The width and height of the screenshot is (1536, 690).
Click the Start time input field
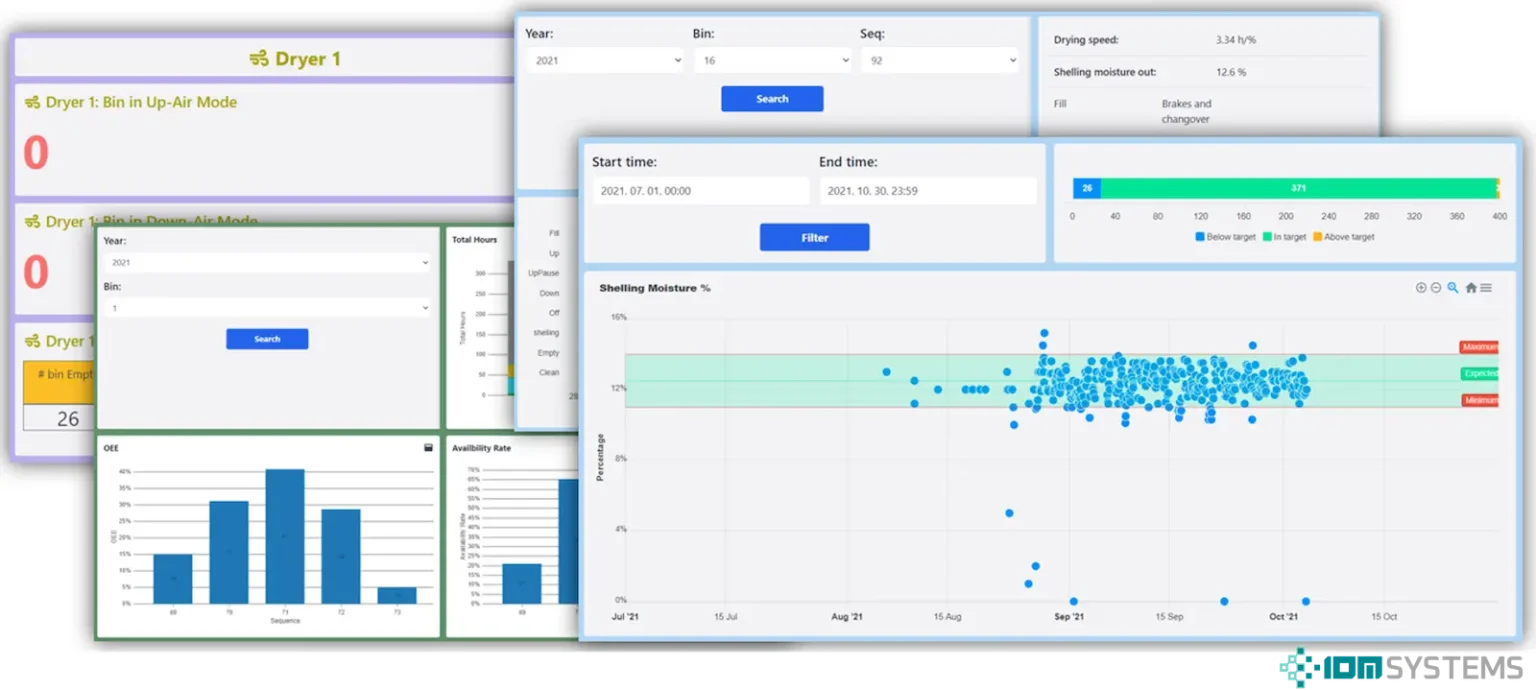click(x=700, y=191)
